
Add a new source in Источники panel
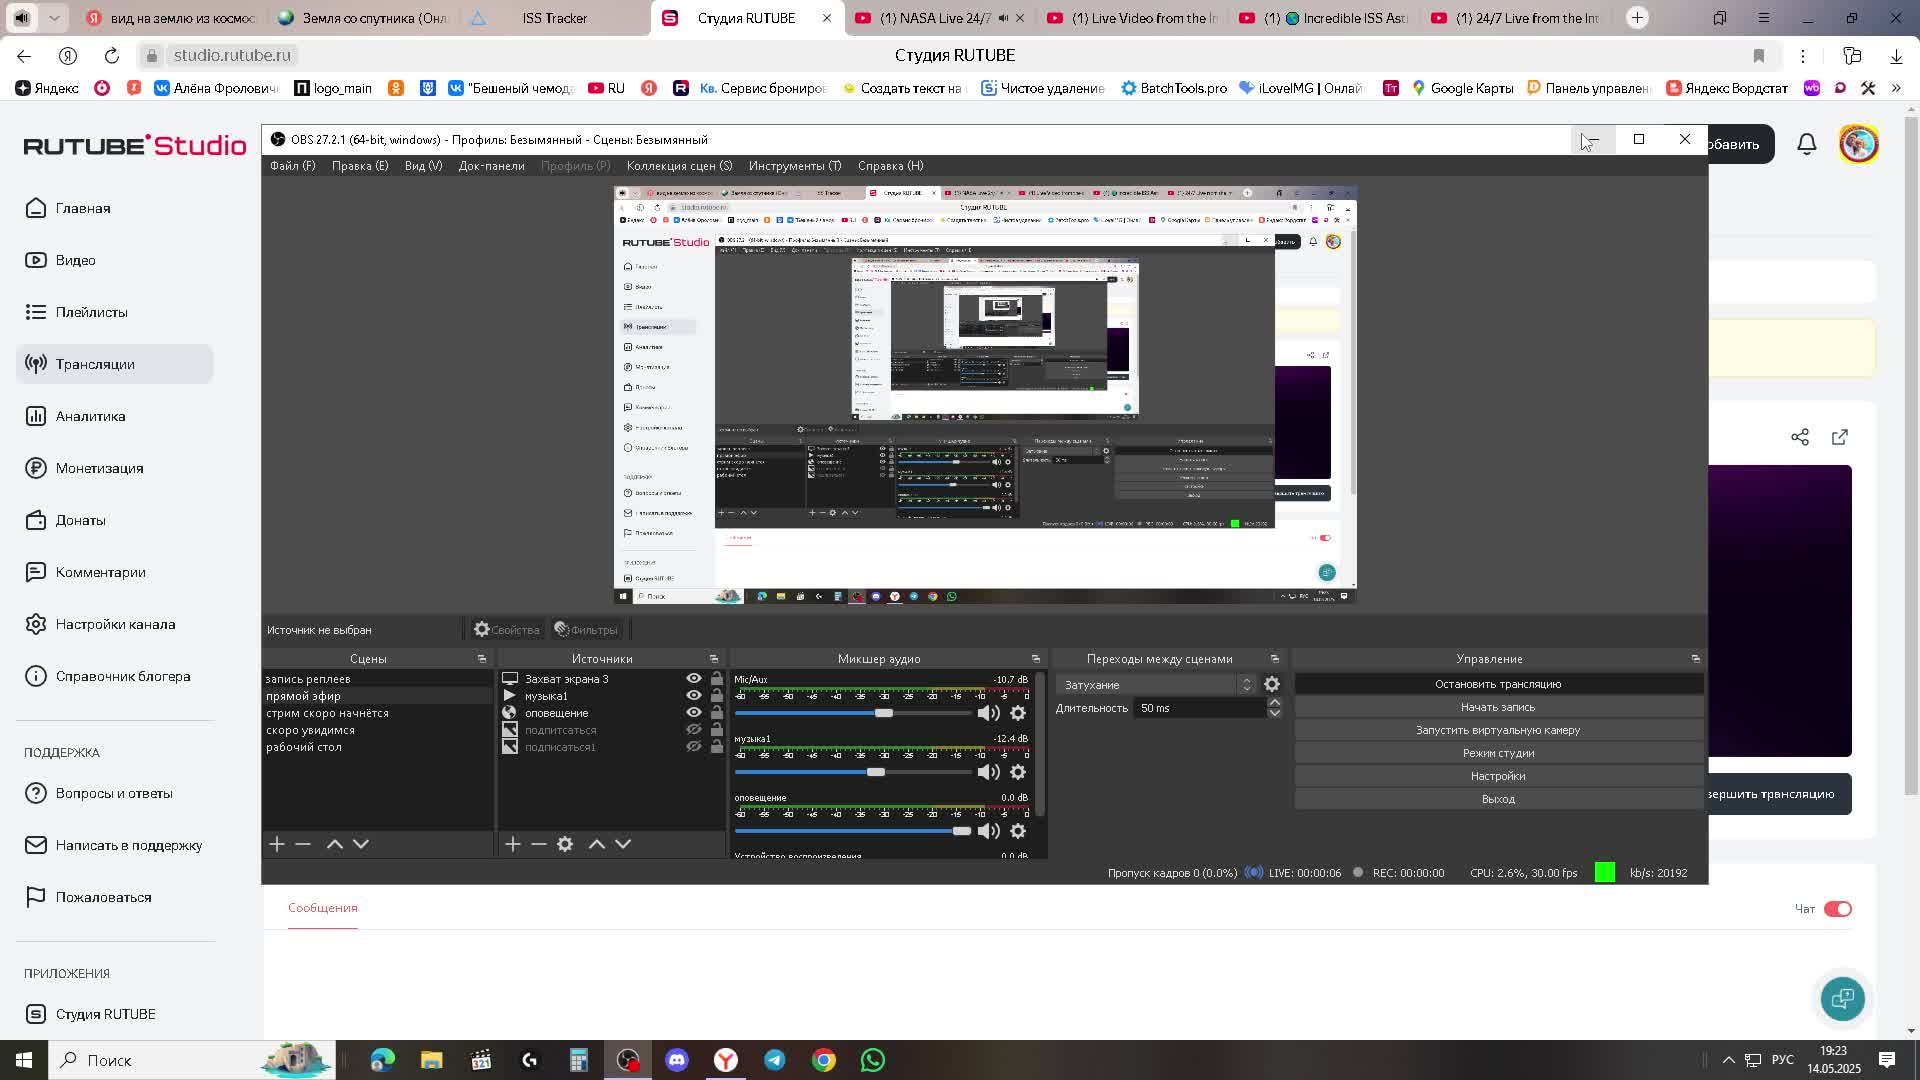pyautogui.click(x=513, y=844)
